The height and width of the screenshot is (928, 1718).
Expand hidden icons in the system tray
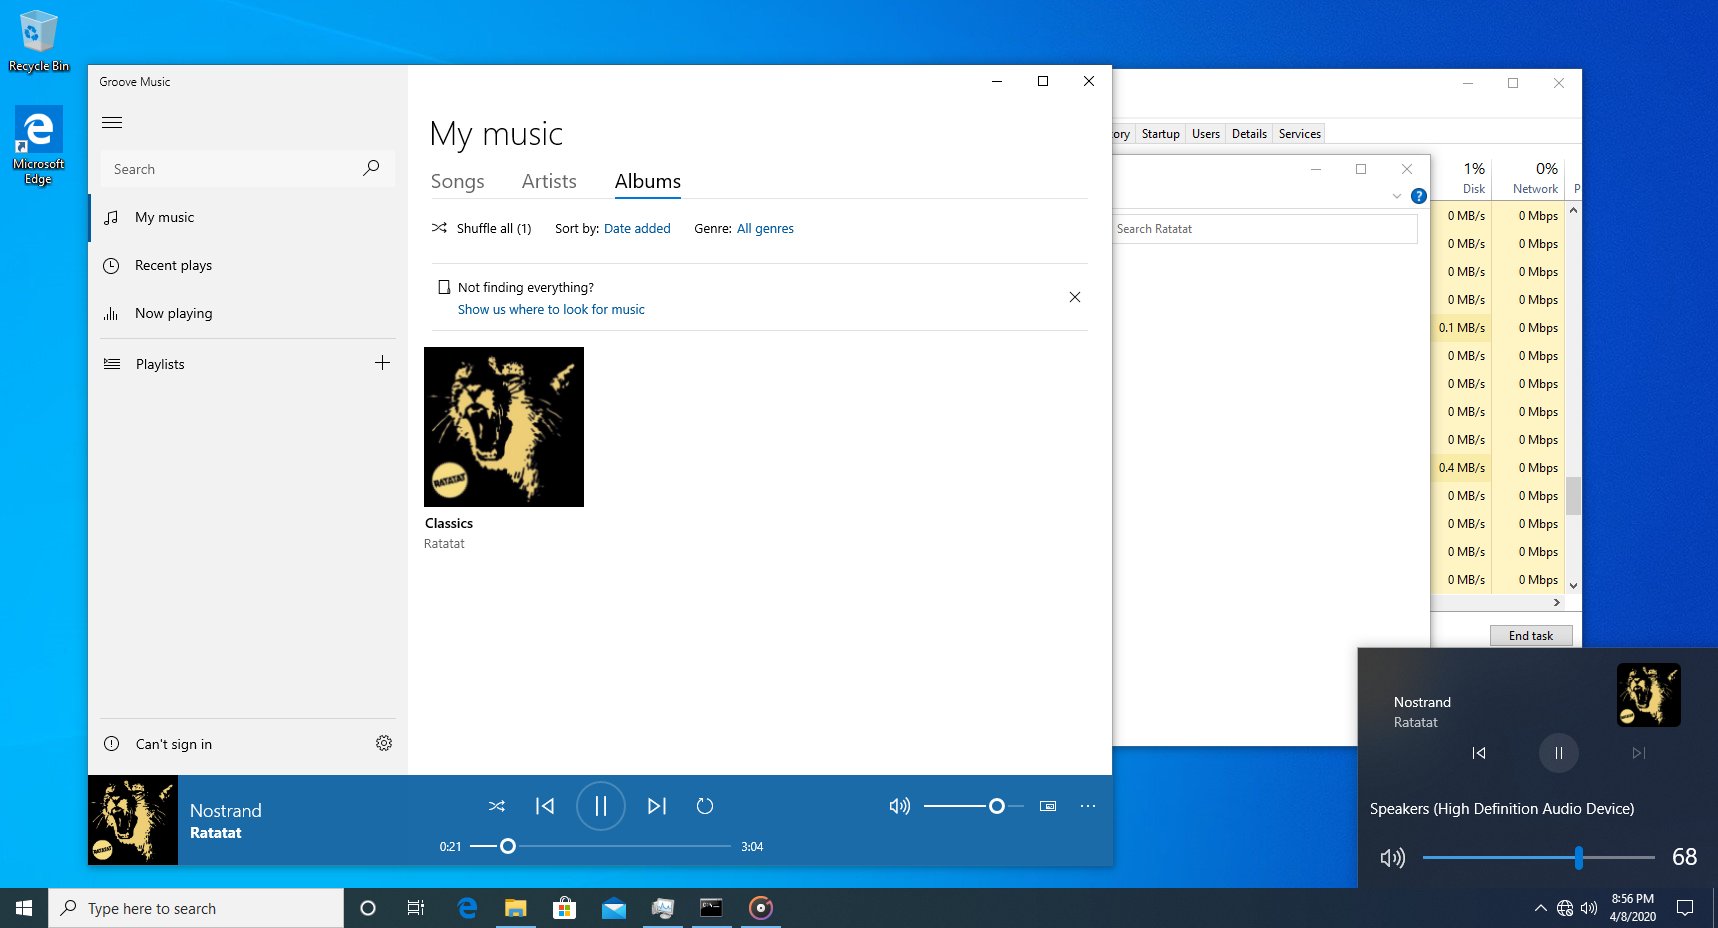[x=1541, y=908]
